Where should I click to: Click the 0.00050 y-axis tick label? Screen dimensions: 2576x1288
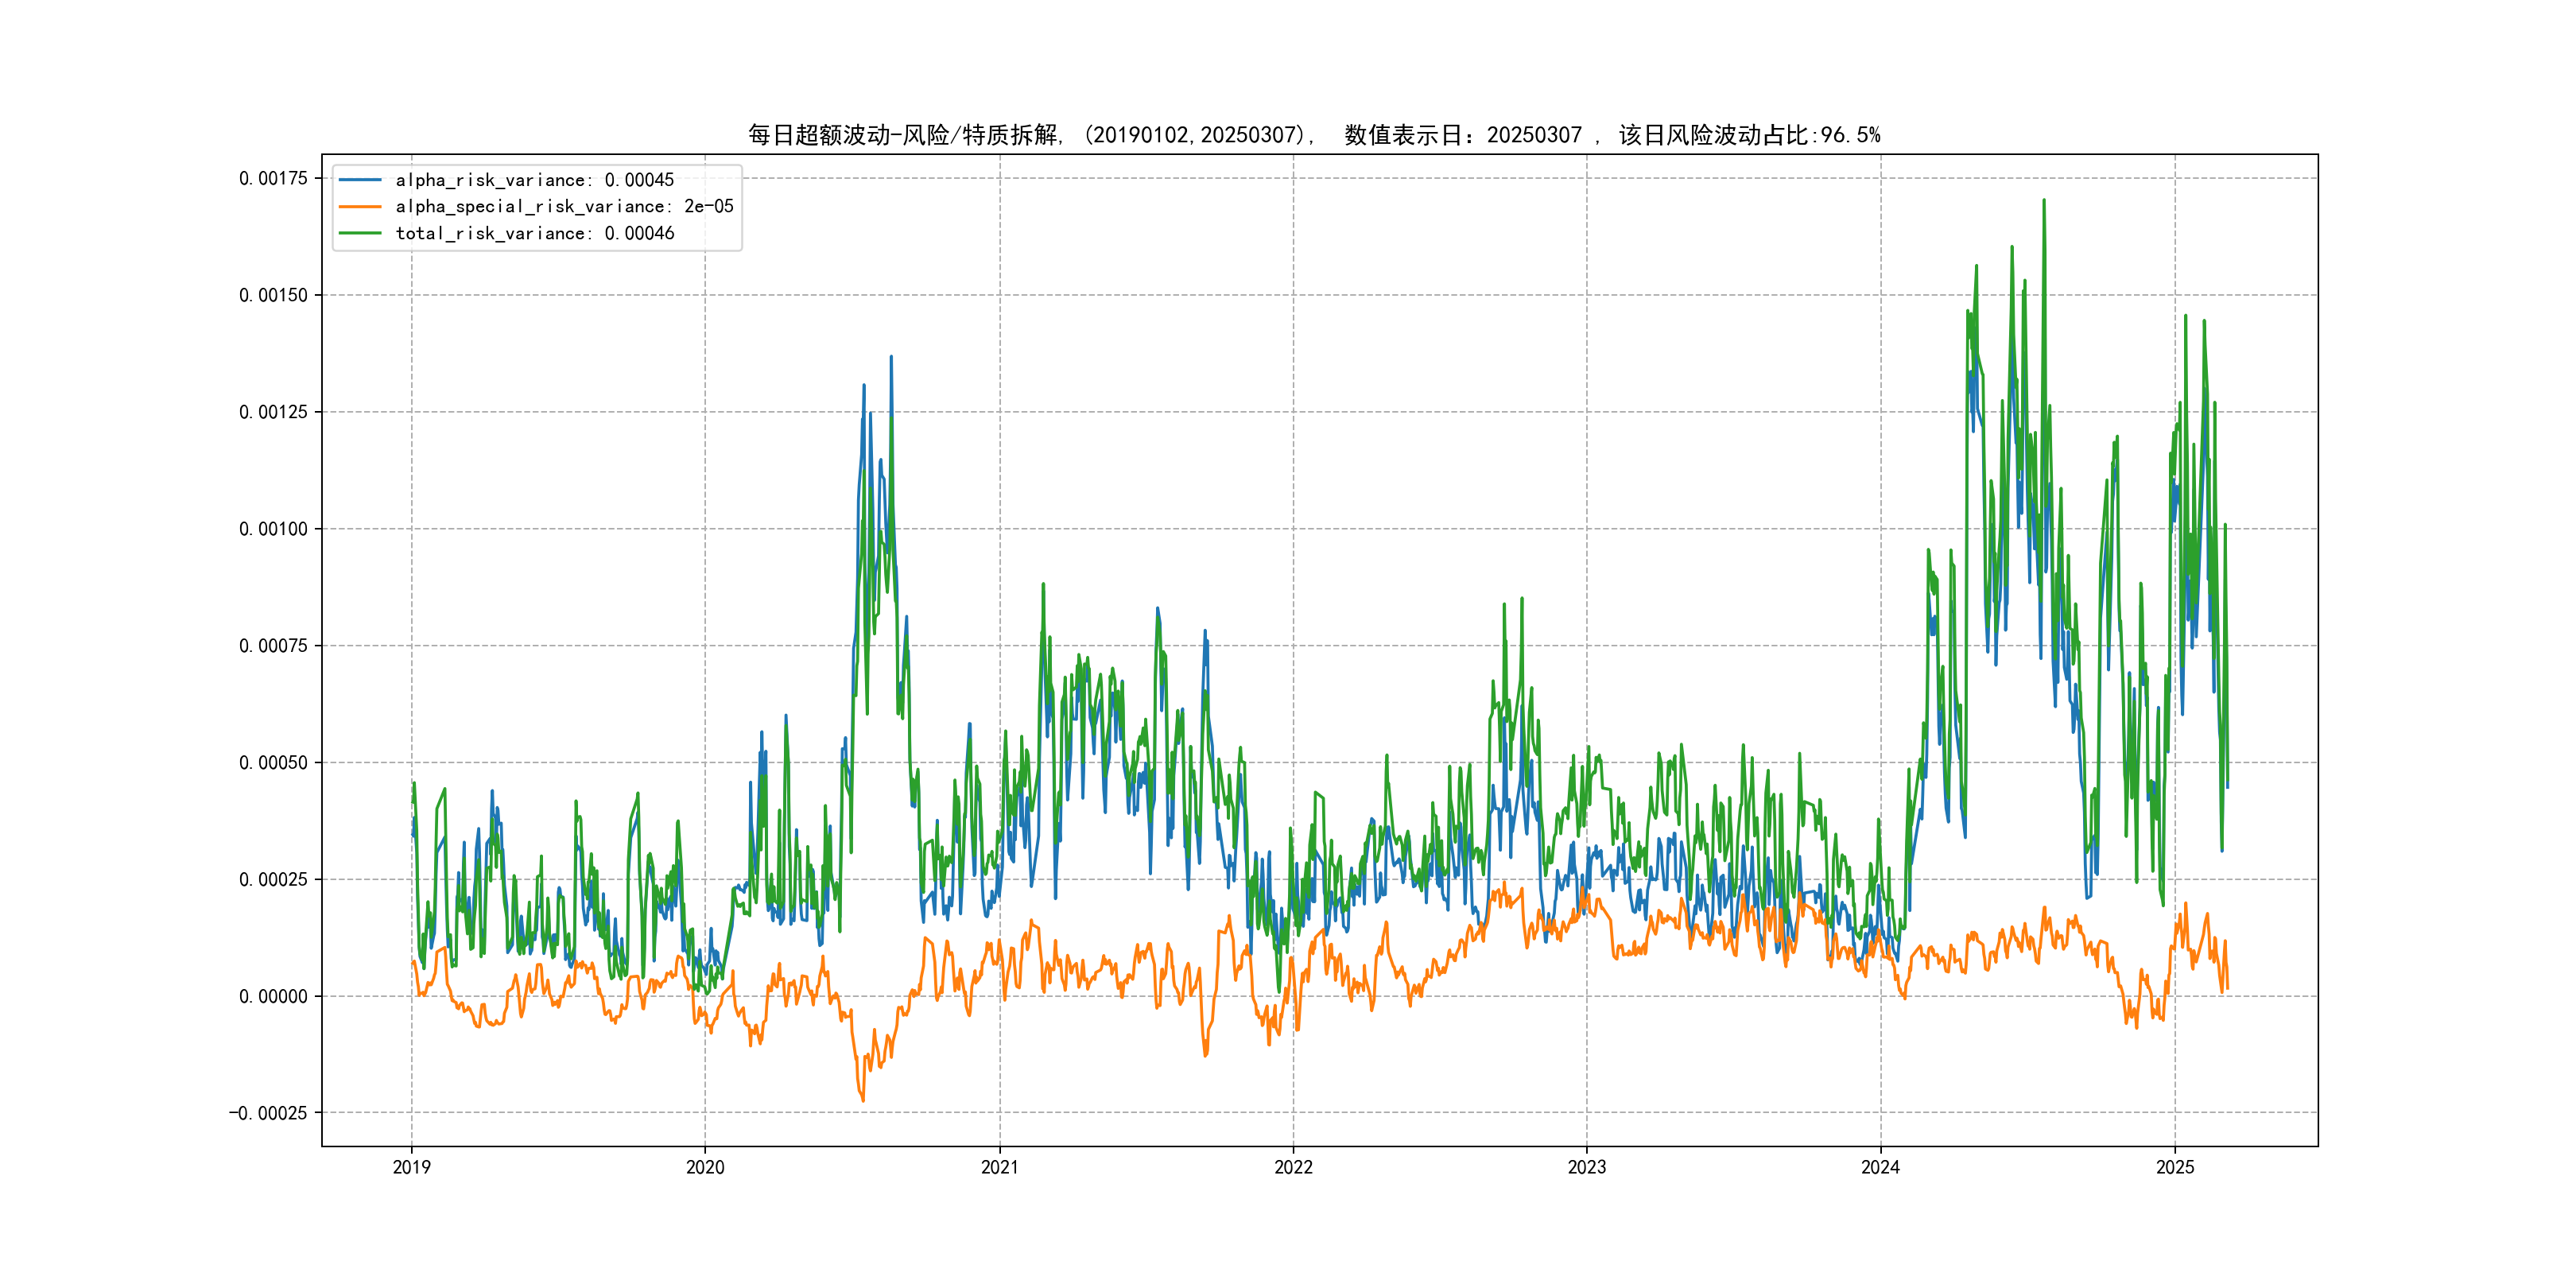[273, 763]
